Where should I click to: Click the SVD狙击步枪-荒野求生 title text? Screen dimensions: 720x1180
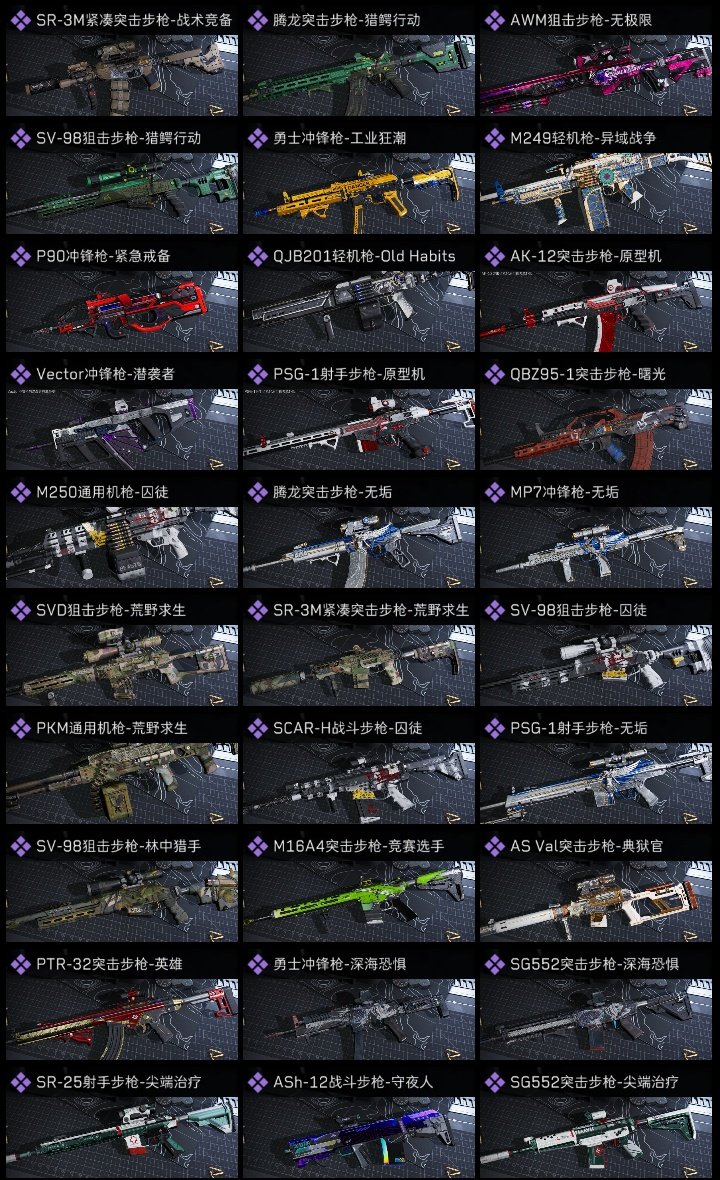(x=111, y=610)
